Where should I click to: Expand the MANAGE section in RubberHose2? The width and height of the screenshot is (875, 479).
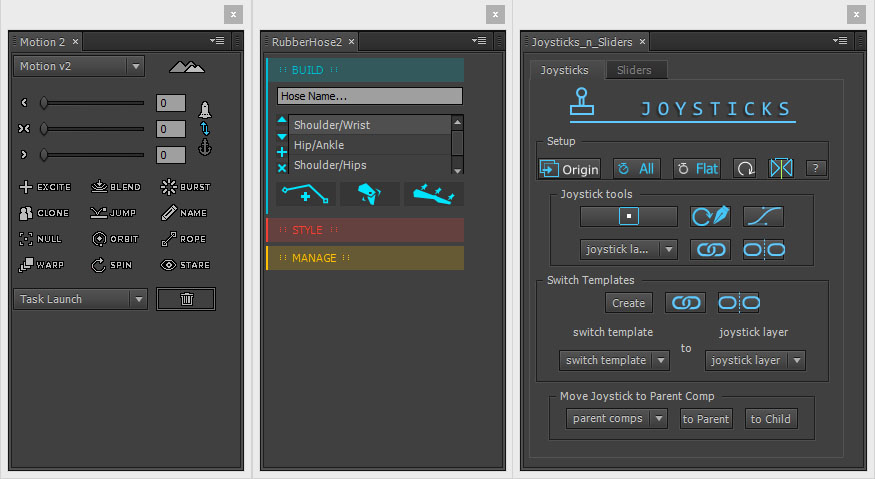[x=364, y=258]
